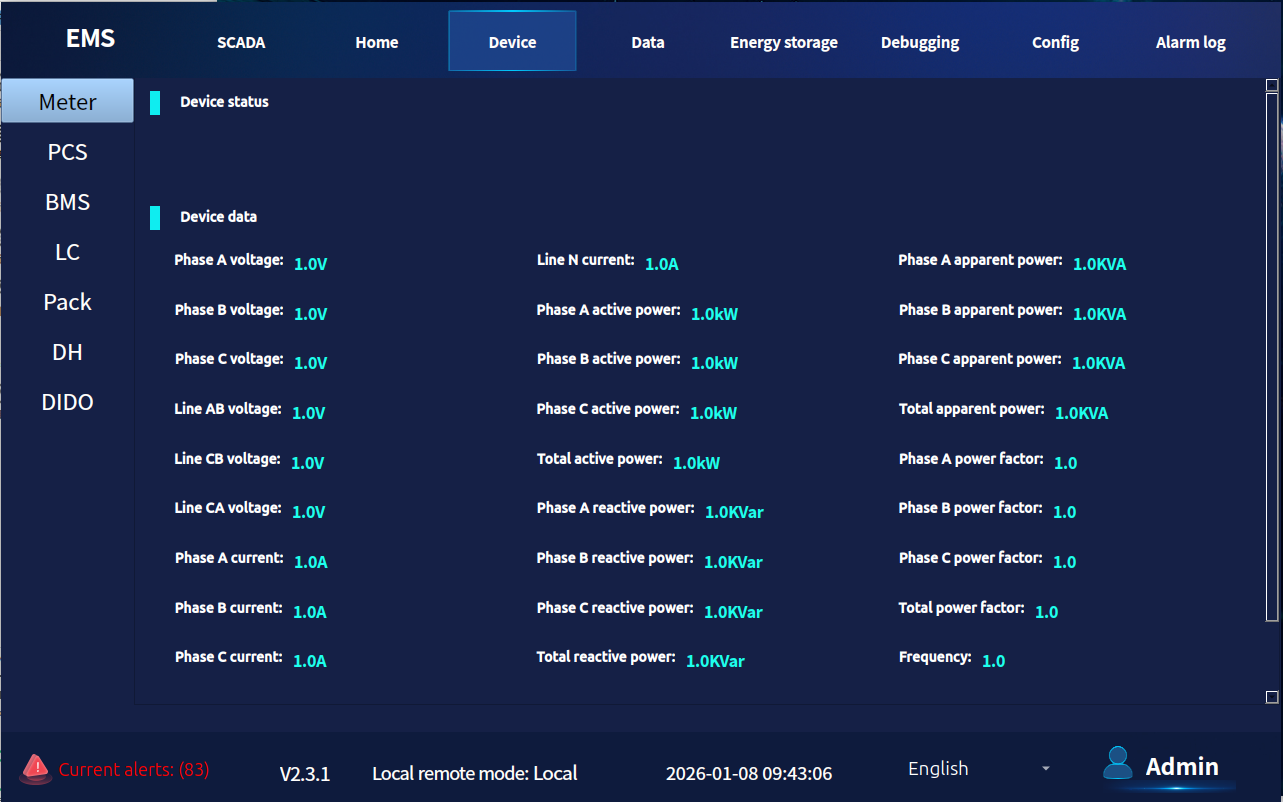
Task: Choose LC in the device sidebar
Action: coord(67,252)
